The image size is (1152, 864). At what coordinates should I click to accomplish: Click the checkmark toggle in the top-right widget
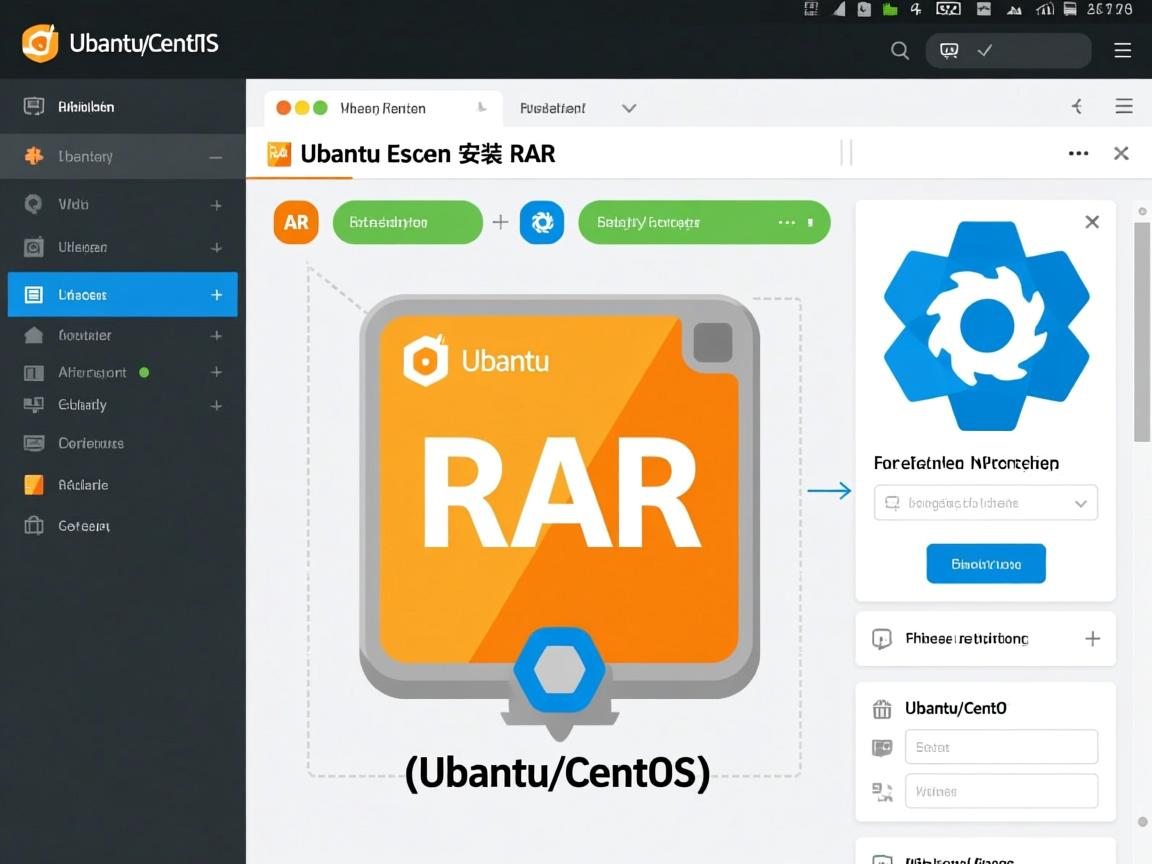(x=982, y=49)
